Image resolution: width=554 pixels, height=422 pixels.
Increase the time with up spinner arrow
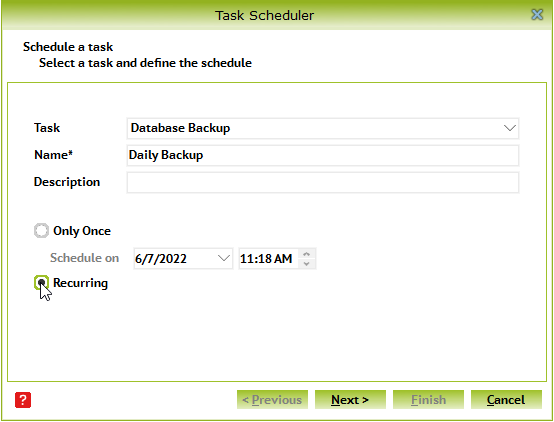coord(307,254)
